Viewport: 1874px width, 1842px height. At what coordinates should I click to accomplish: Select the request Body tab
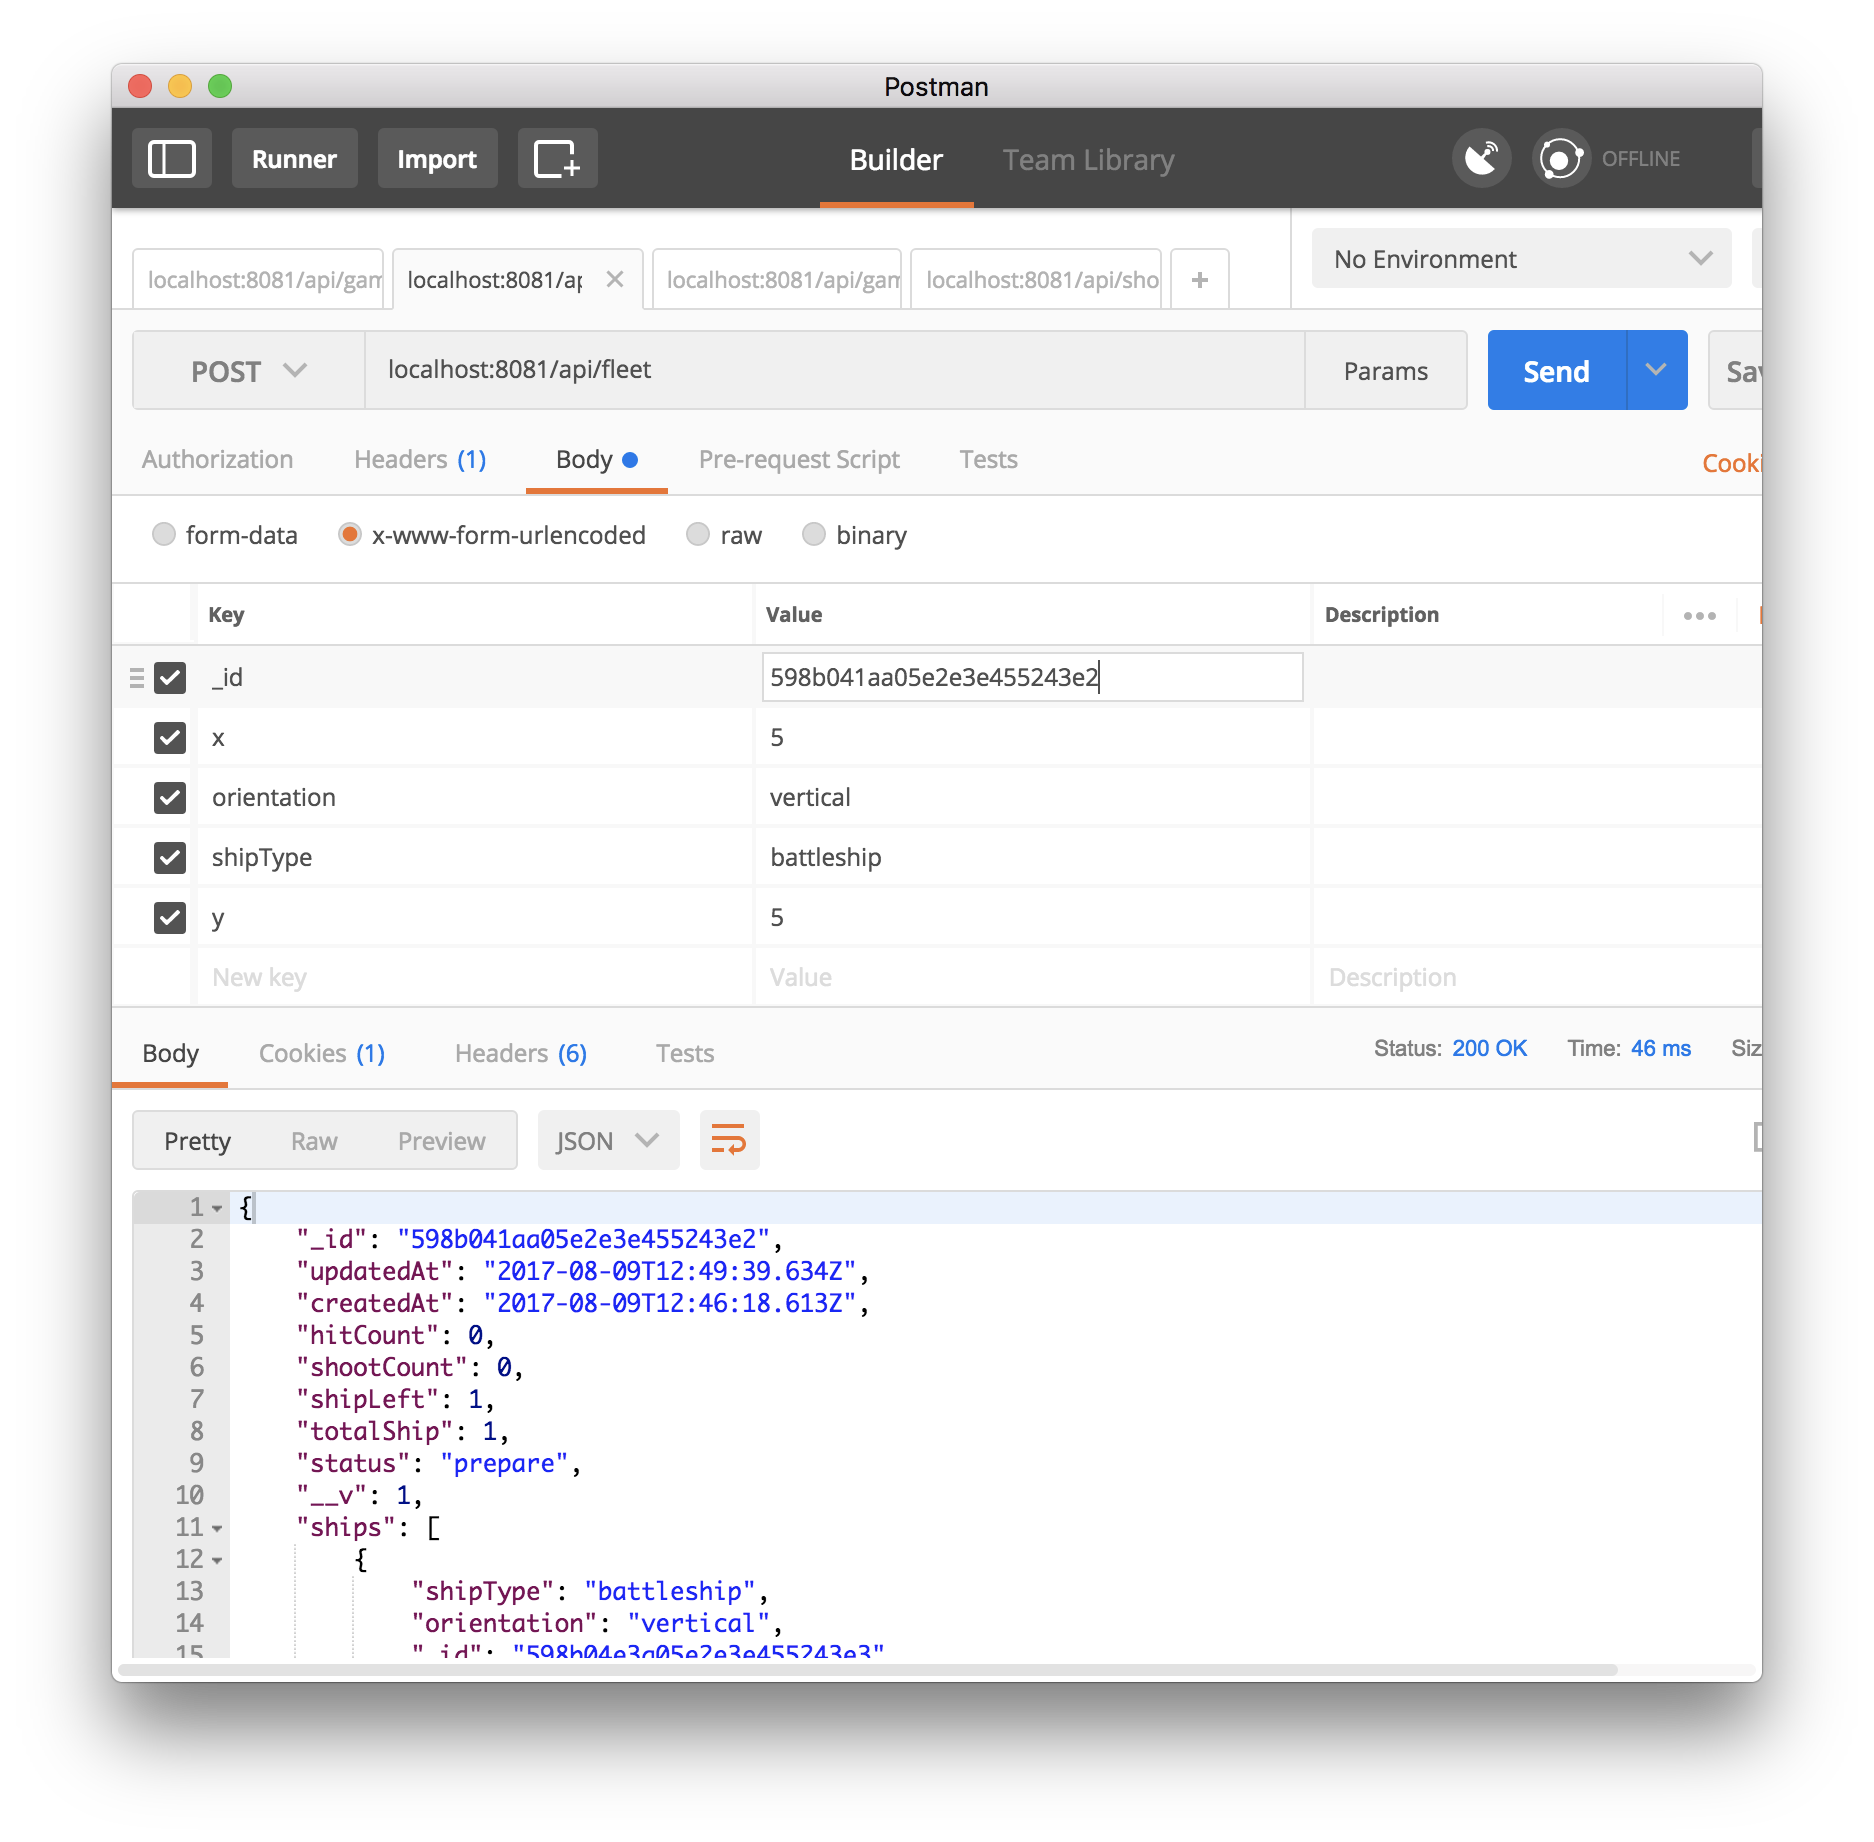(x=596, y=460)
